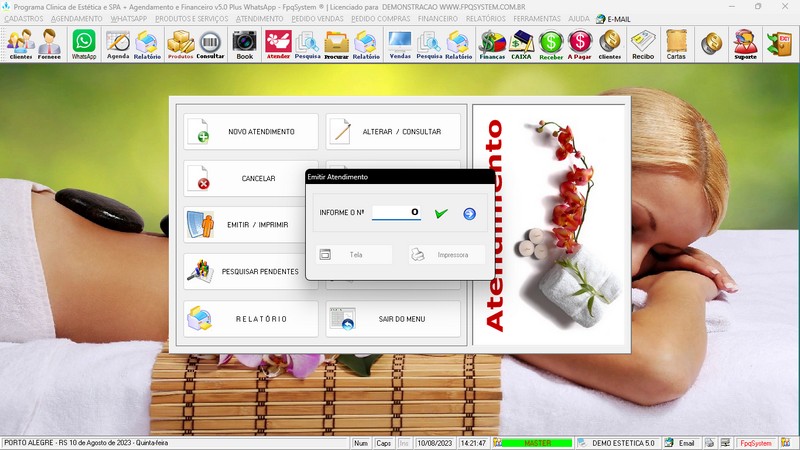Click the Impressora output button

click(446, 255)
